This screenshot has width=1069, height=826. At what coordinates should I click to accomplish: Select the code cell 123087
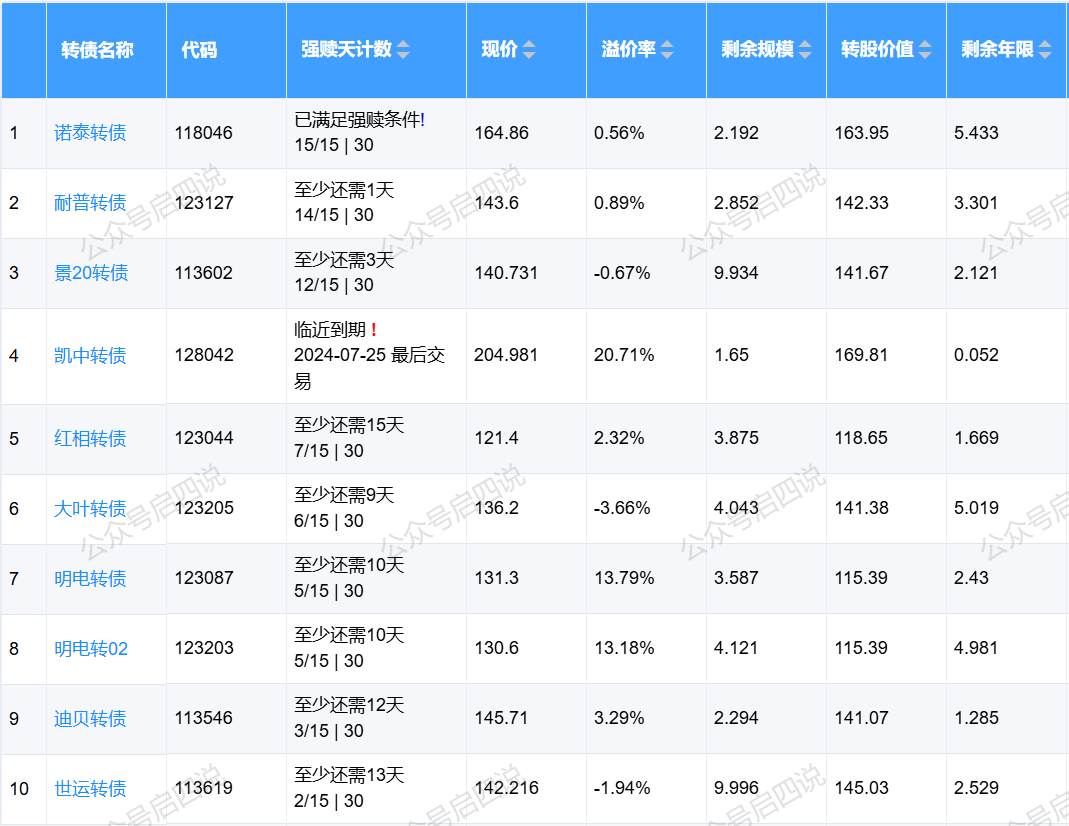204,578
